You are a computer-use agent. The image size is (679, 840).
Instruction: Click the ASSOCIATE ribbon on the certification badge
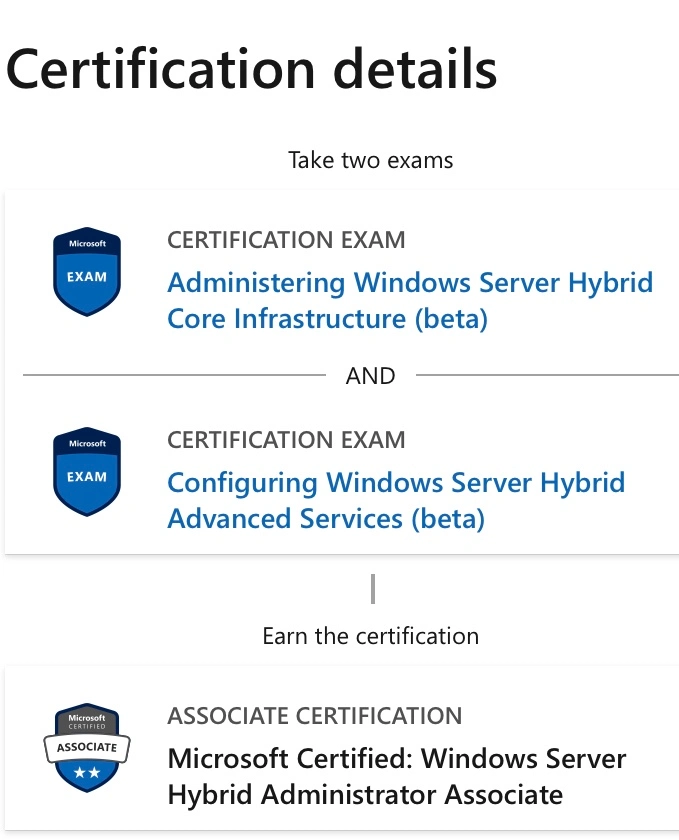point(87,747)
